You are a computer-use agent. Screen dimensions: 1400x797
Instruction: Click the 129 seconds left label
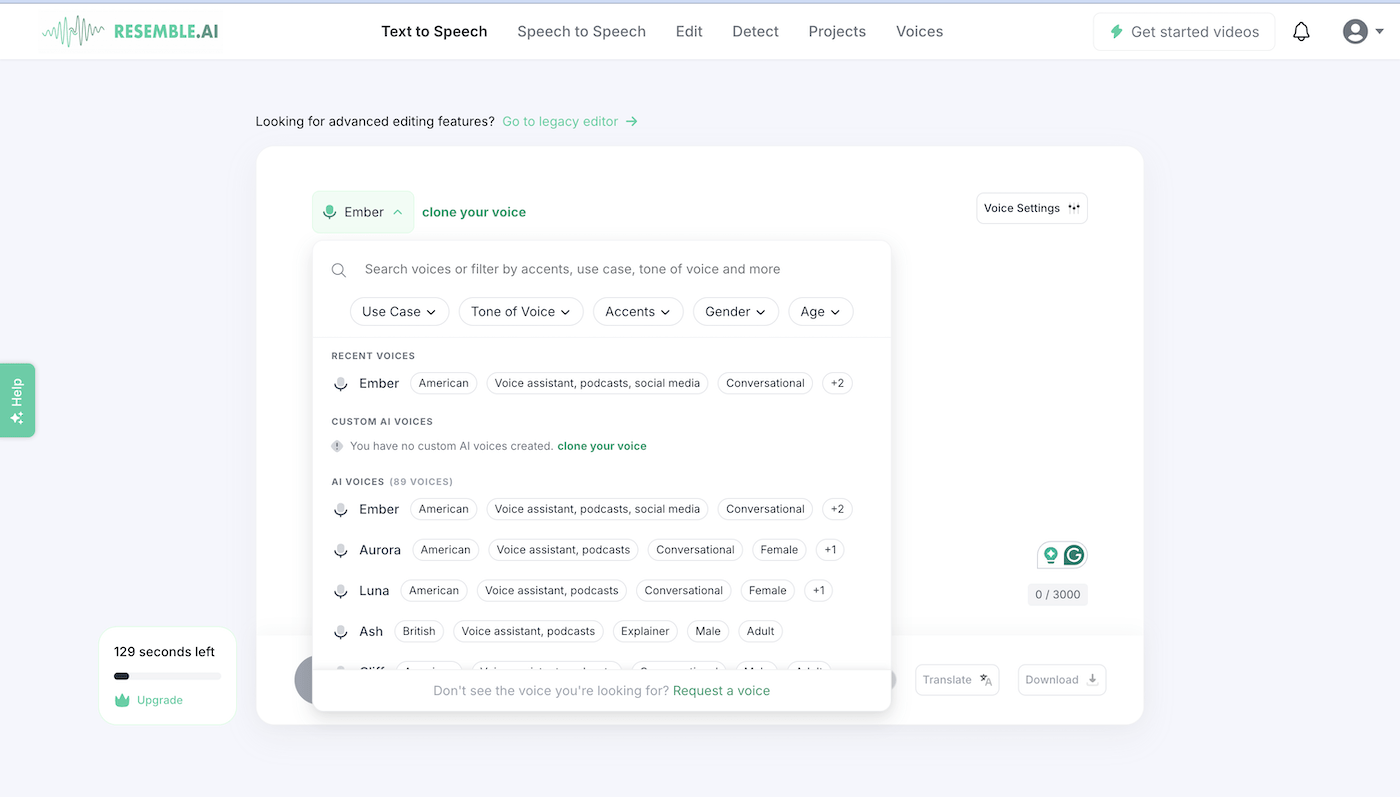164,652
